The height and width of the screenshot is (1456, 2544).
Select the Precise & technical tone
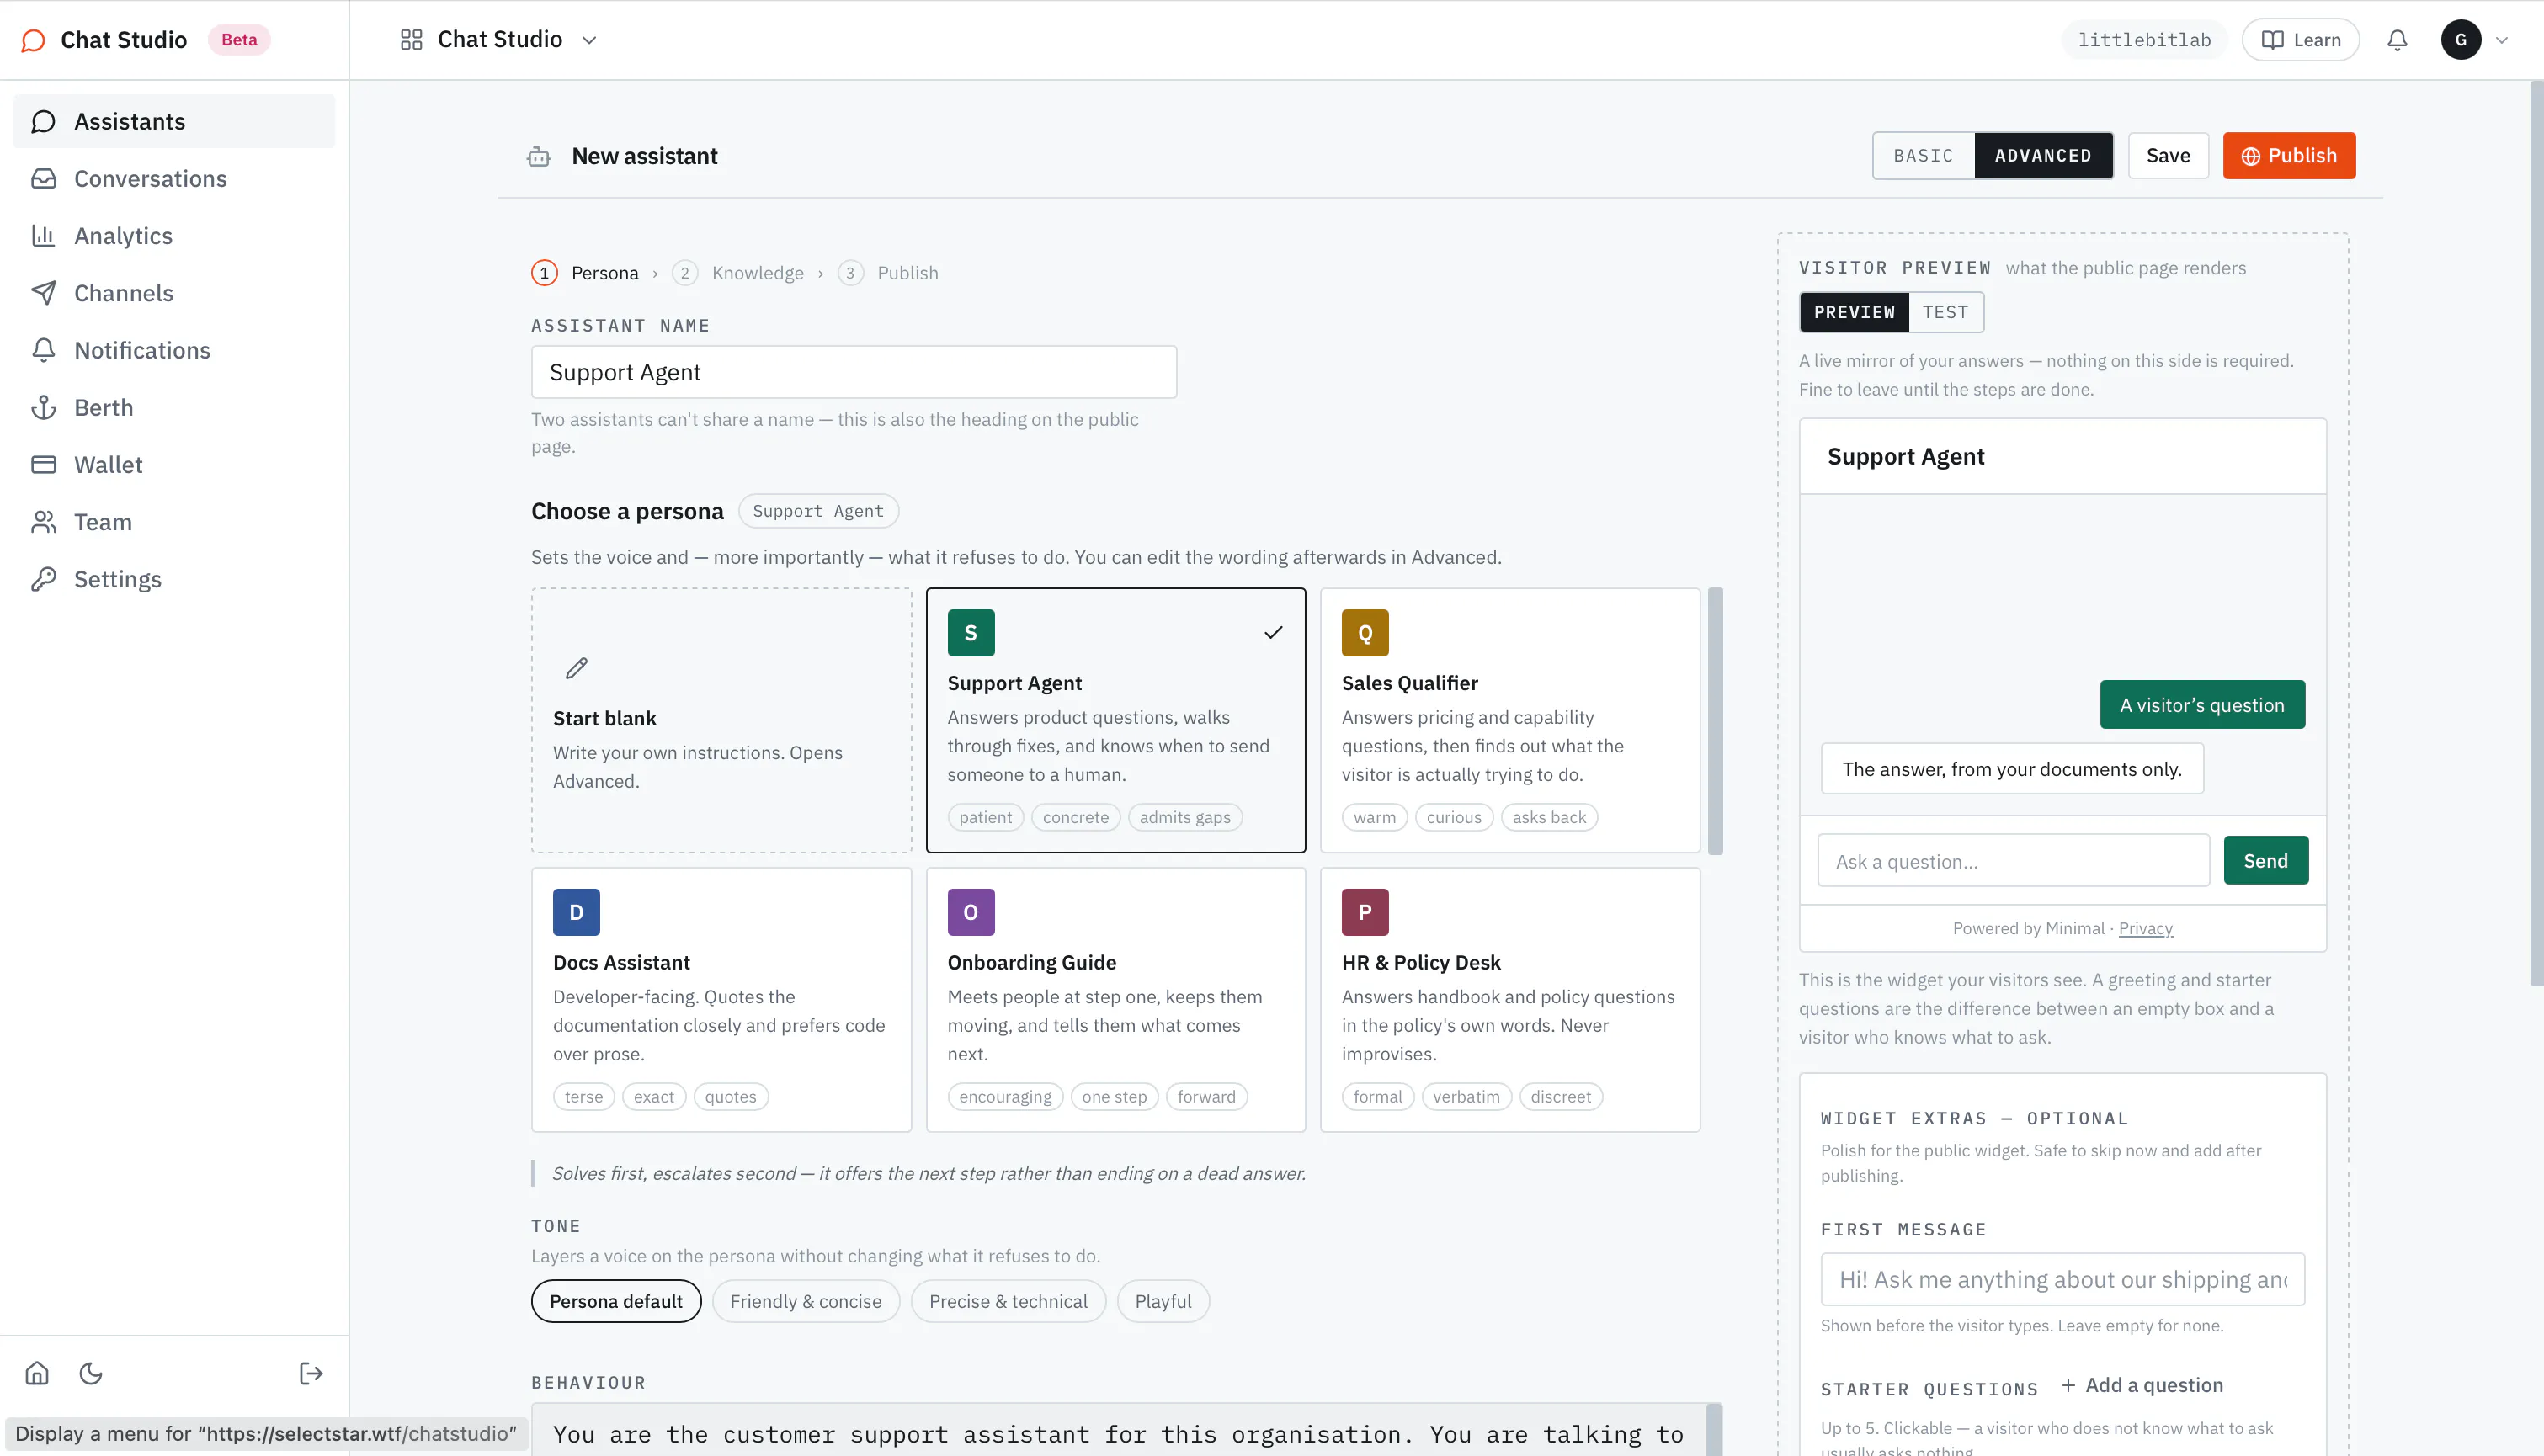coord(1008,1301)
